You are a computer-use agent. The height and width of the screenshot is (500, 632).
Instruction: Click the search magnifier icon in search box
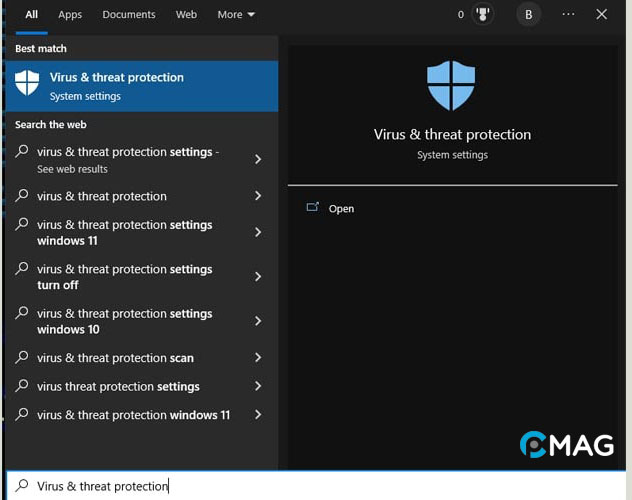click(x=22, y=486)
